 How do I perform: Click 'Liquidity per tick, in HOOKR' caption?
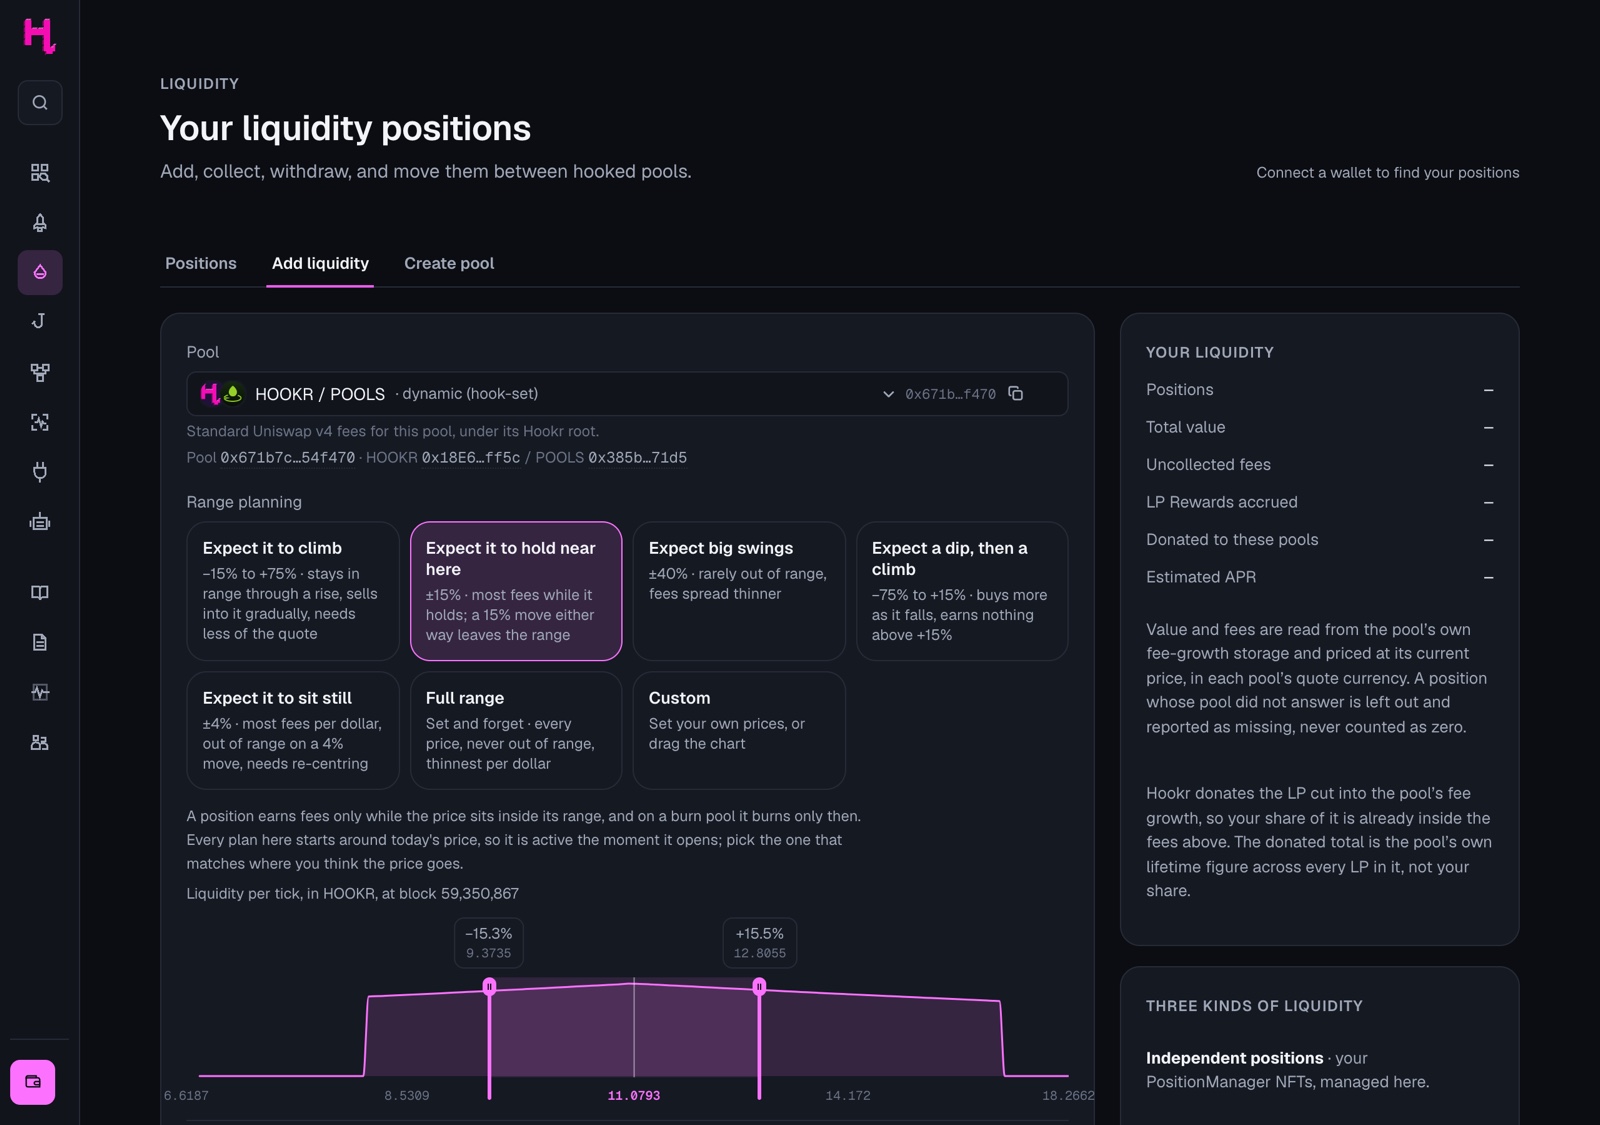coord(352,893)
